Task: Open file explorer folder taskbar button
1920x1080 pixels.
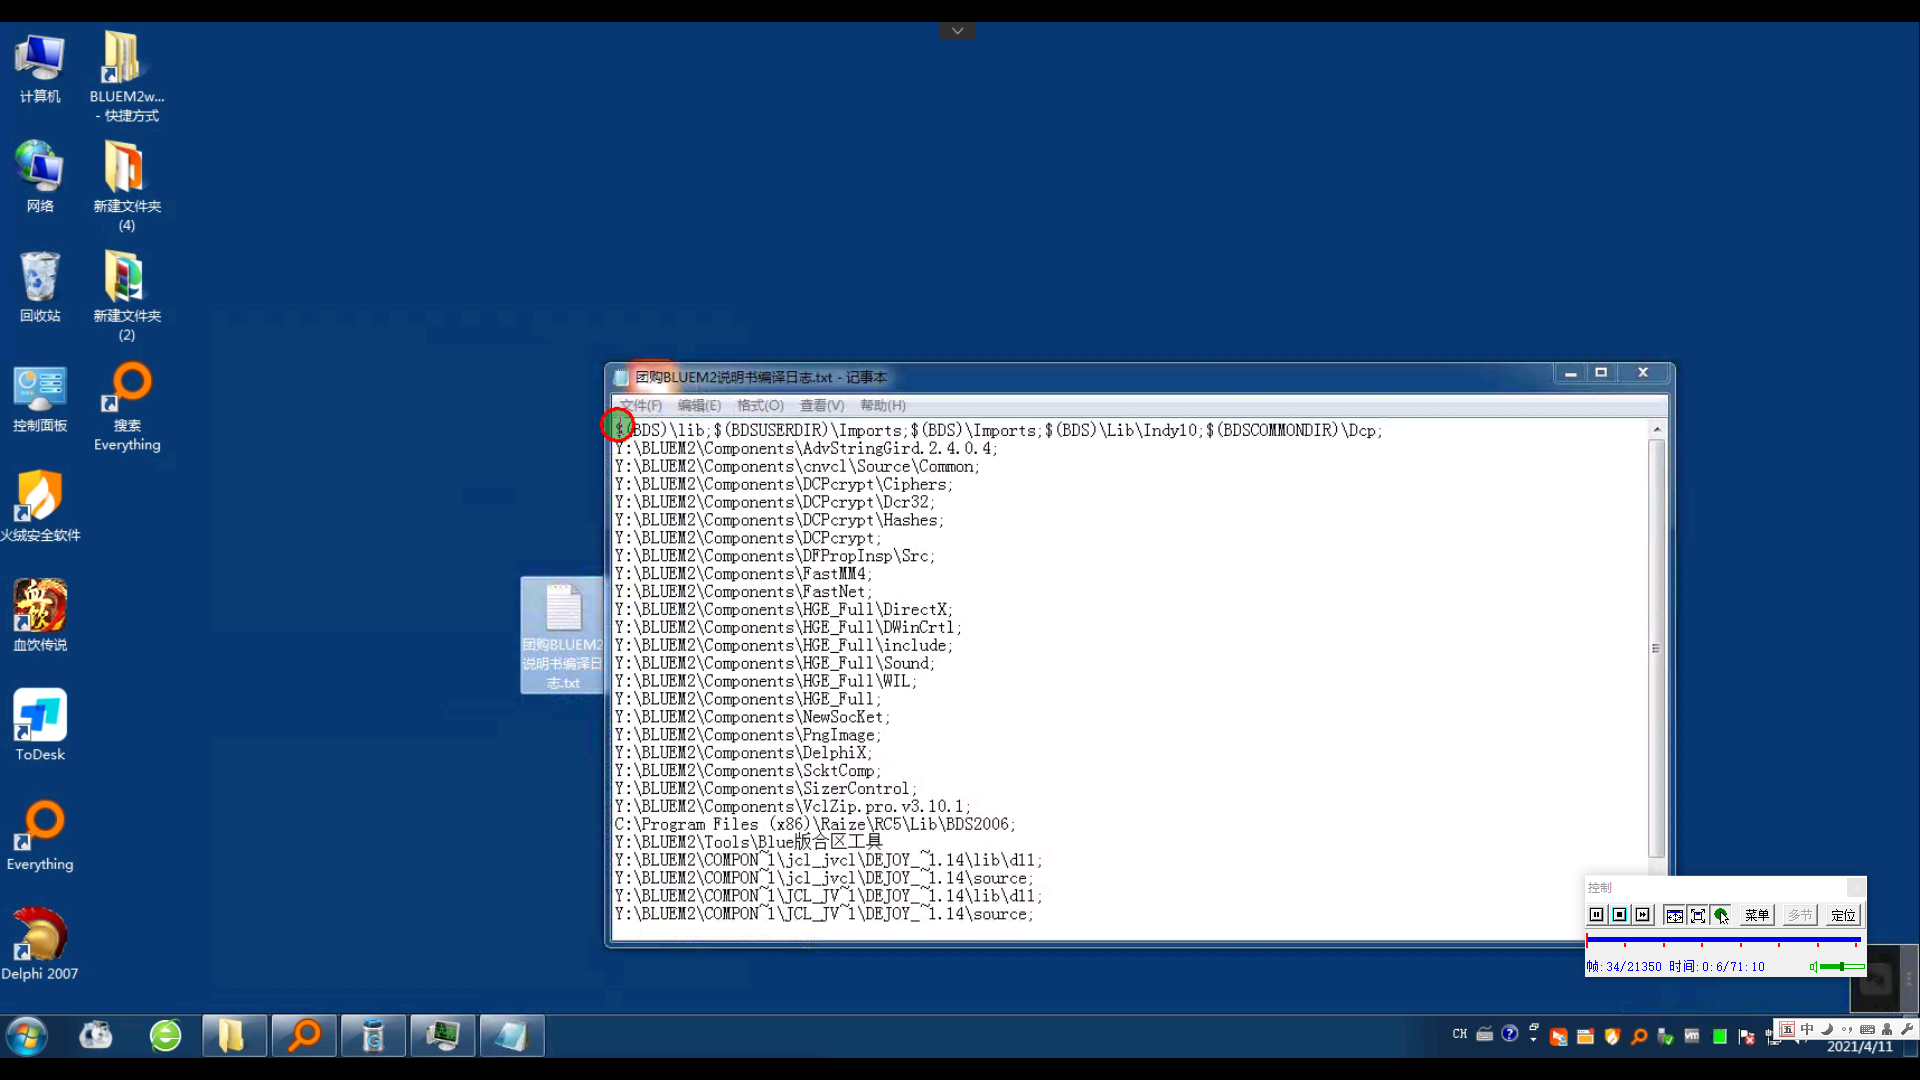Action: (234, 1036)
